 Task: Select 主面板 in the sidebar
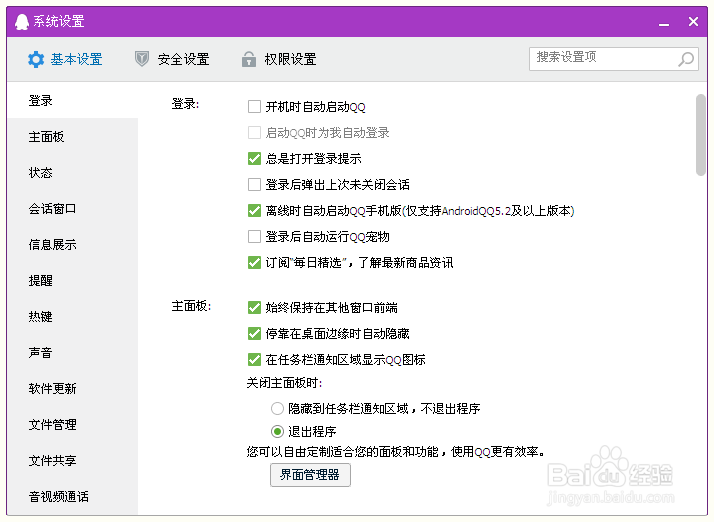point(72,137)
